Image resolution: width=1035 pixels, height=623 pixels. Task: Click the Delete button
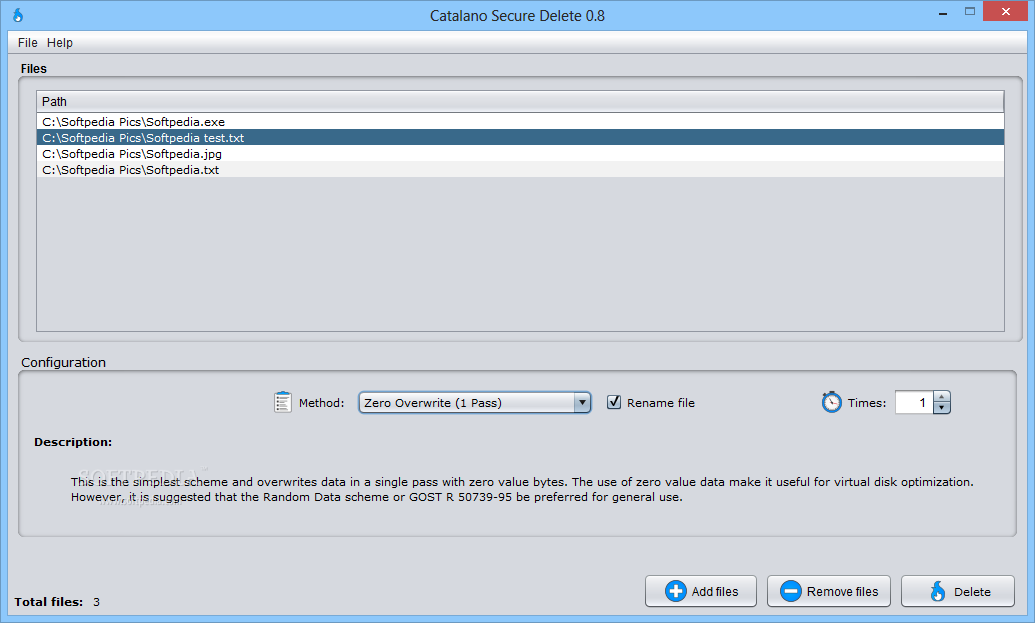pyautogui.click(x=958, y=591)
